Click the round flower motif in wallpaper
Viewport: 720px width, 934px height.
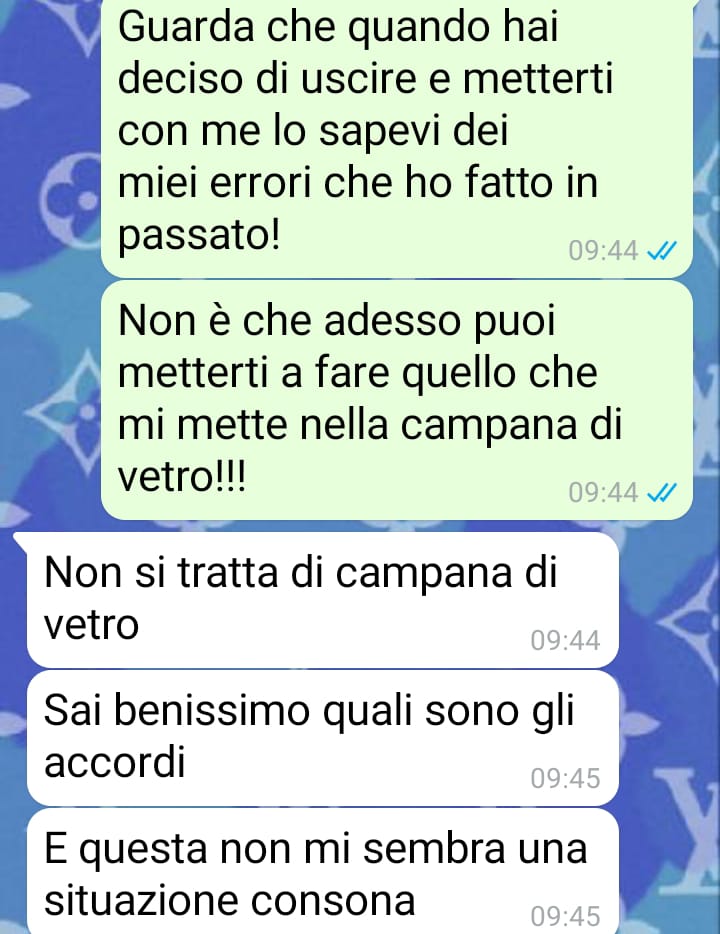click(70, 189)
